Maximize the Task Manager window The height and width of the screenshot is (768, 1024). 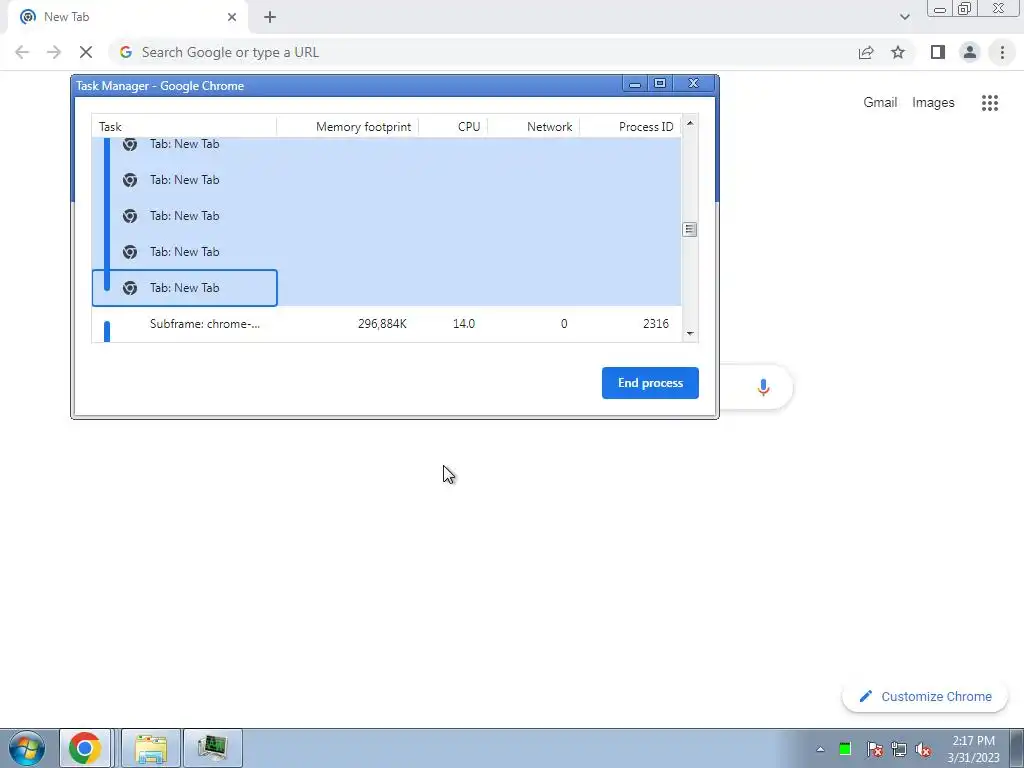[x=660, y=84]
